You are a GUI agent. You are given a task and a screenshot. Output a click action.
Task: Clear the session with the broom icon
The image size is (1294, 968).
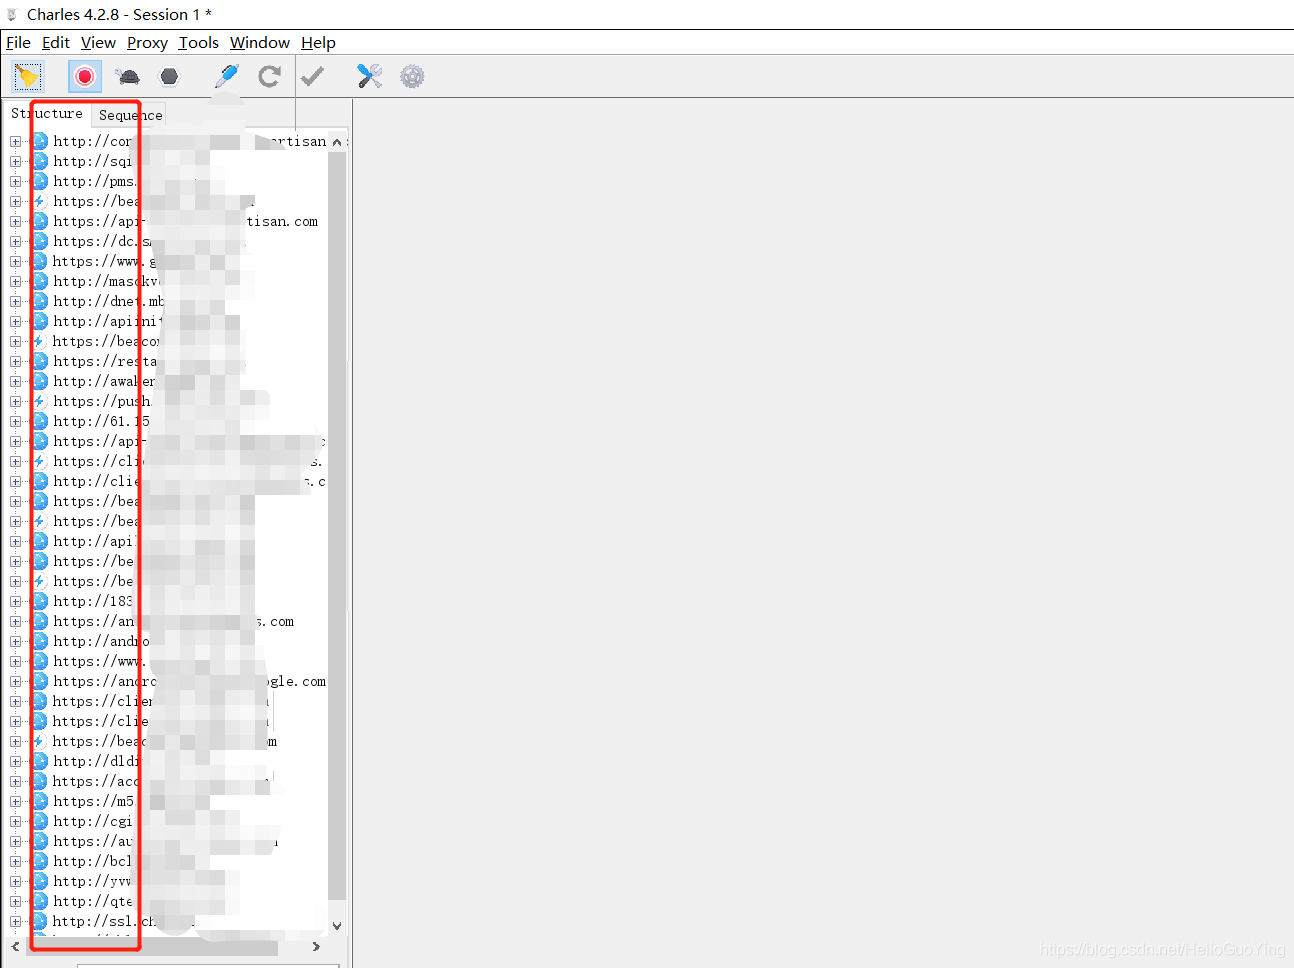tap(28, 76)
